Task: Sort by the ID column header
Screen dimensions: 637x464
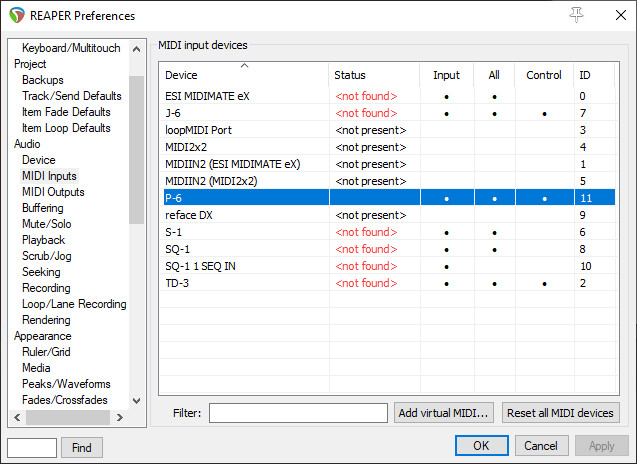Action: pos(594,75)
